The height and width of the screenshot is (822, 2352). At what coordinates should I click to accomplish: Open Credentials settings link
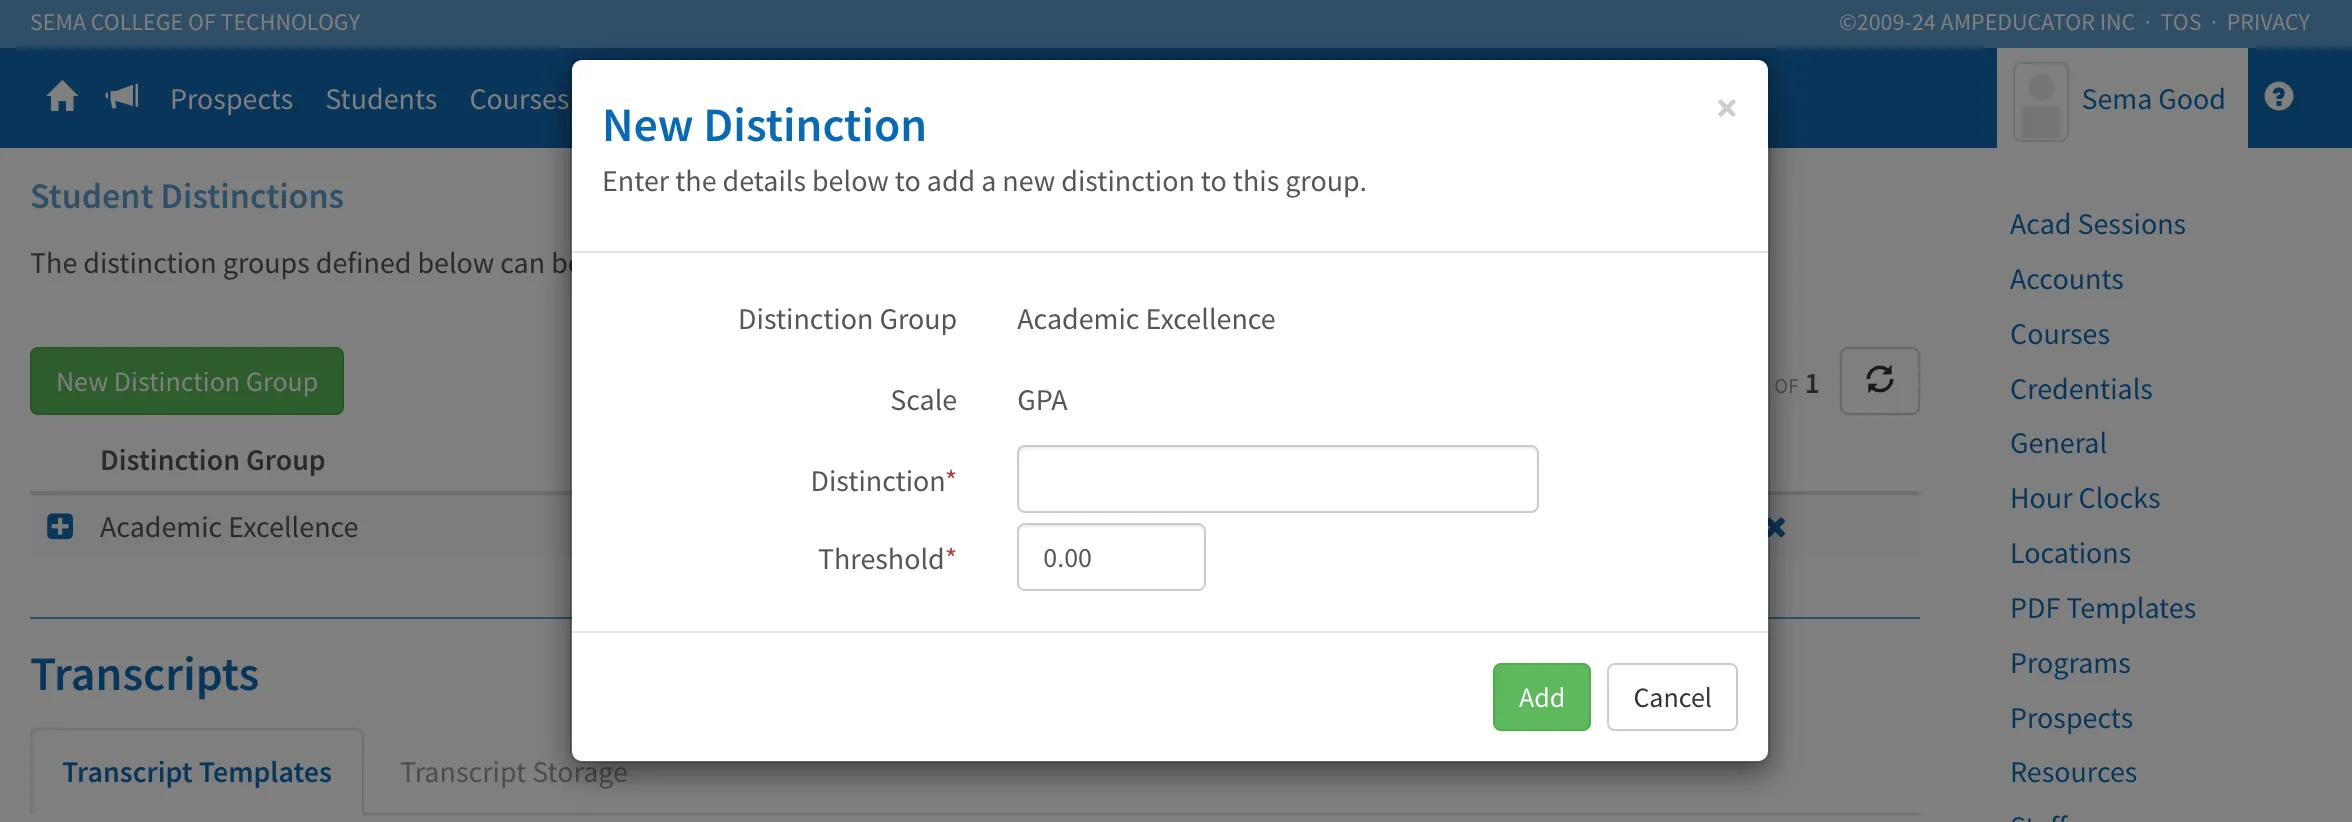pos(2081,389)
